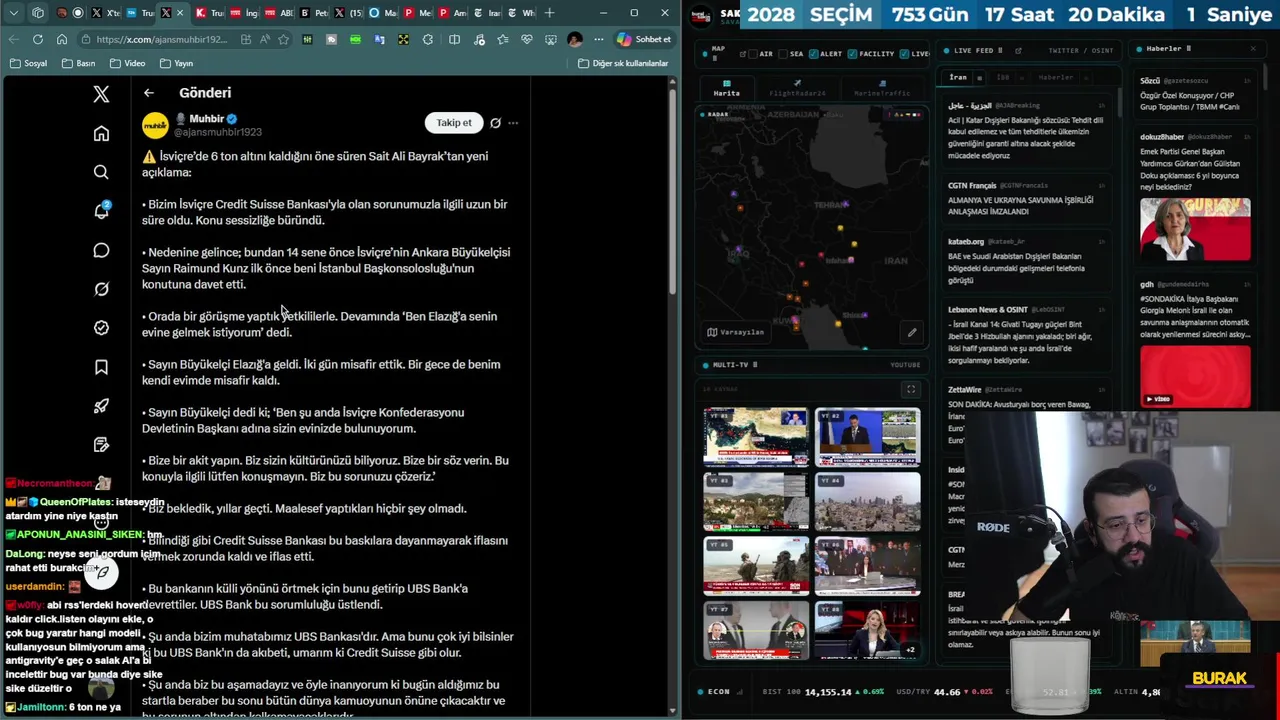Open the İran feed tab menu icon

[979, 77]
